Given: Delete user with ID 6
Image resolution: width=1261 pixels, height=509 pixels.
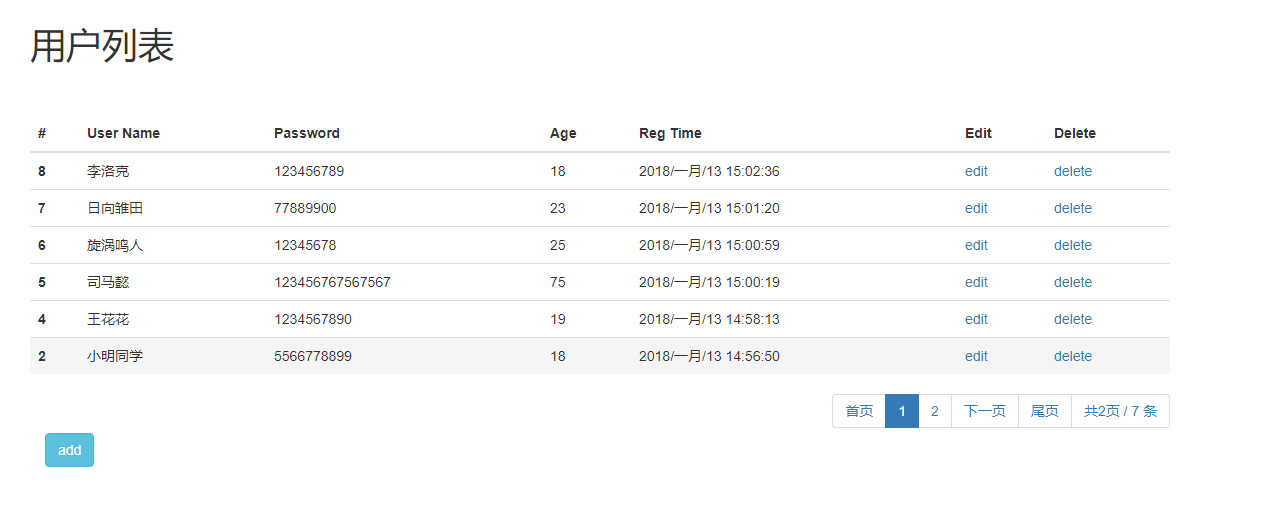Looking at the screenshot, I should (x=1072, y=245).
